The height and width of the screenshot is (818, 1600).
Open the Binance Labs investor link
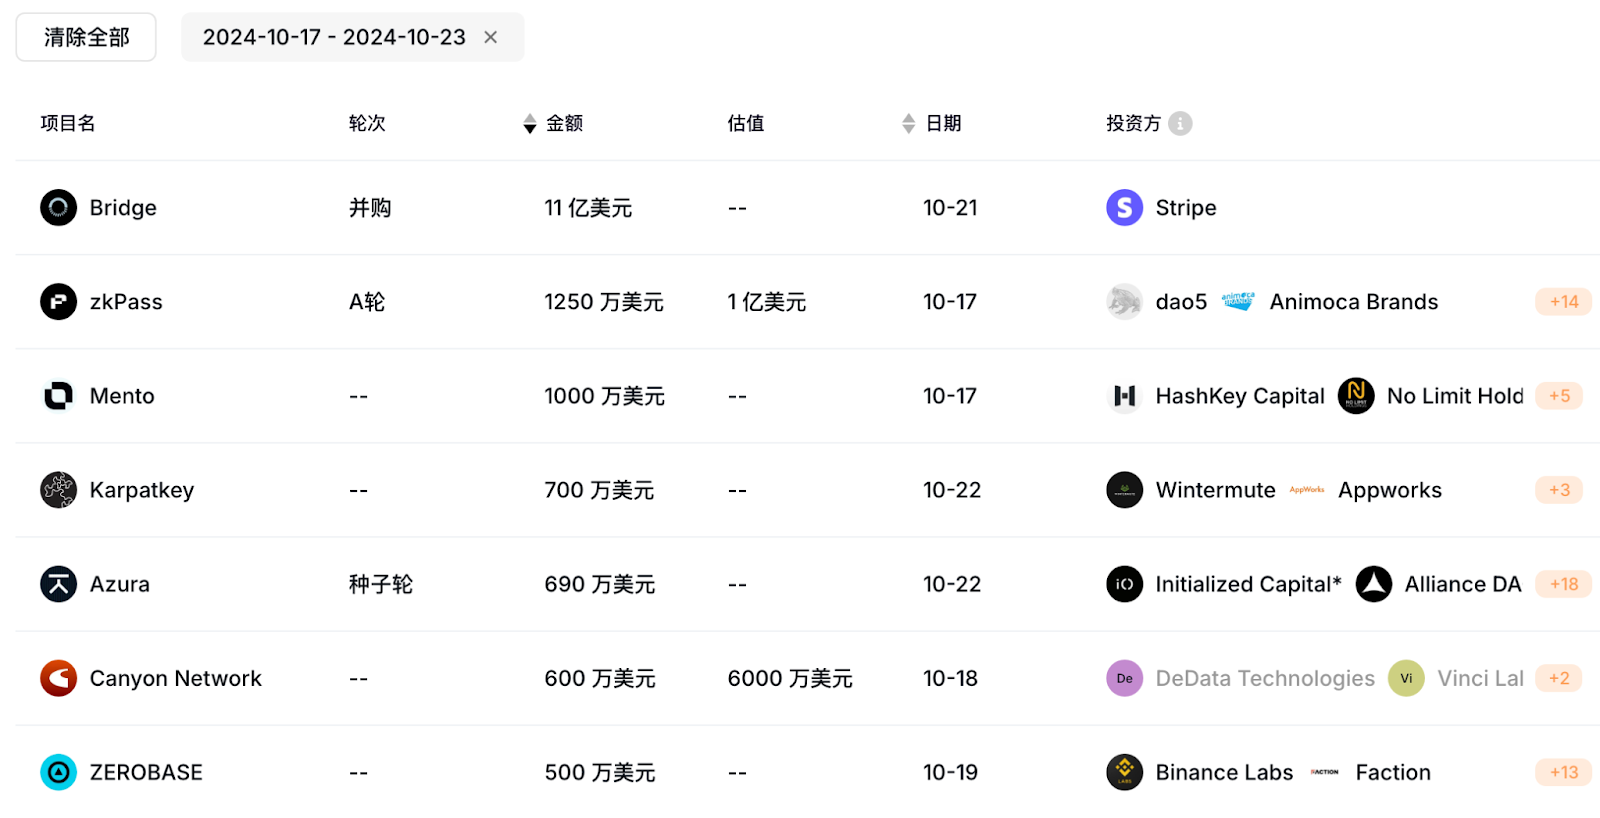point(1225,772)
